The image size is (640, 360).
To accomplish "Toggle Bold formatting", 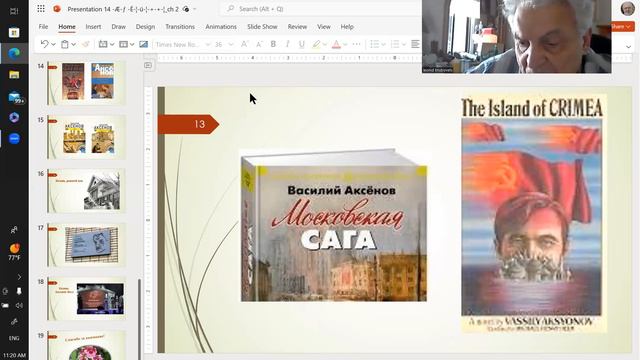I will coord(273,44).
